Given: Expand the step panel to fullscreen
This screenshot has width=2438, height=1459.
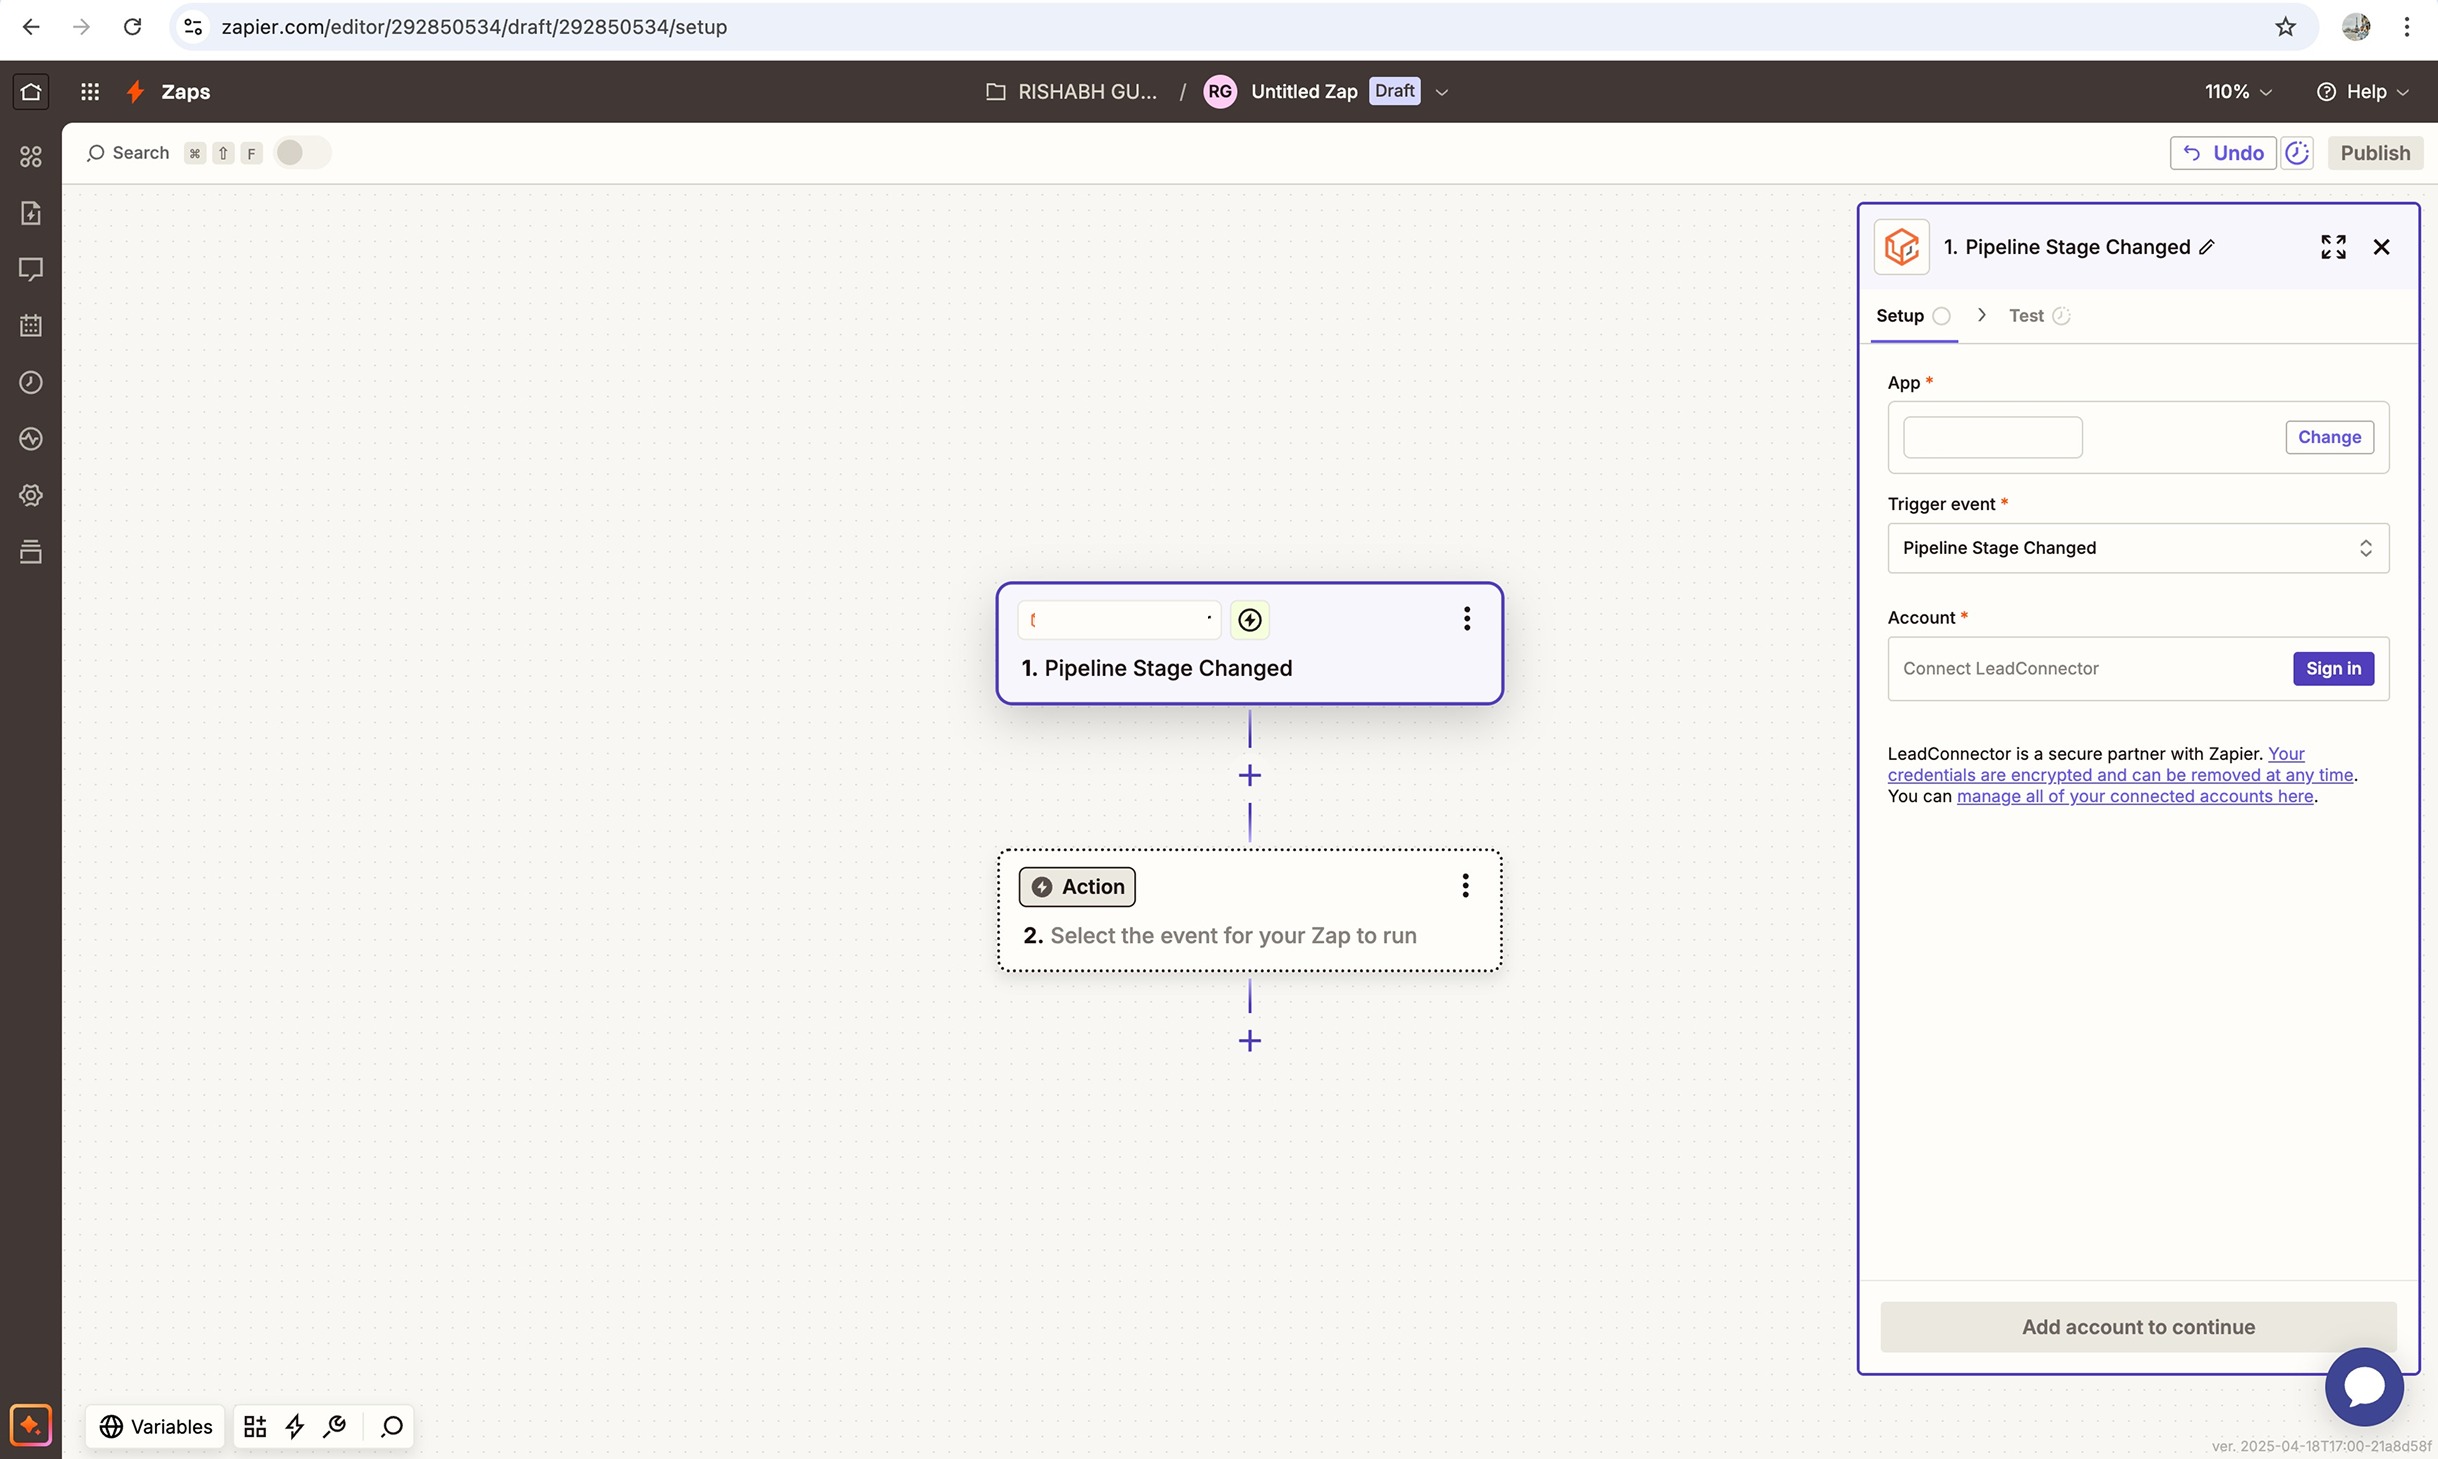Looking at the screenshot, I should coord(2333,247).
